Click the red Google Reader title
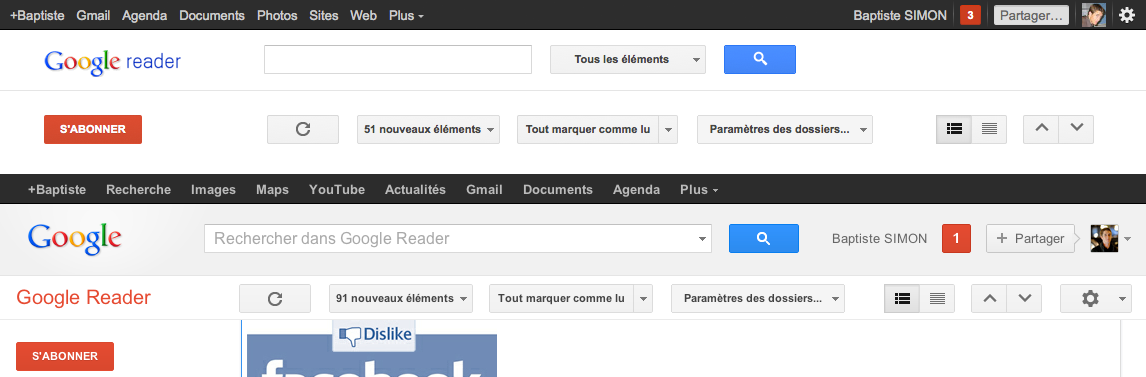Viewport: 1146px width, 377px height. coord(83,297)
